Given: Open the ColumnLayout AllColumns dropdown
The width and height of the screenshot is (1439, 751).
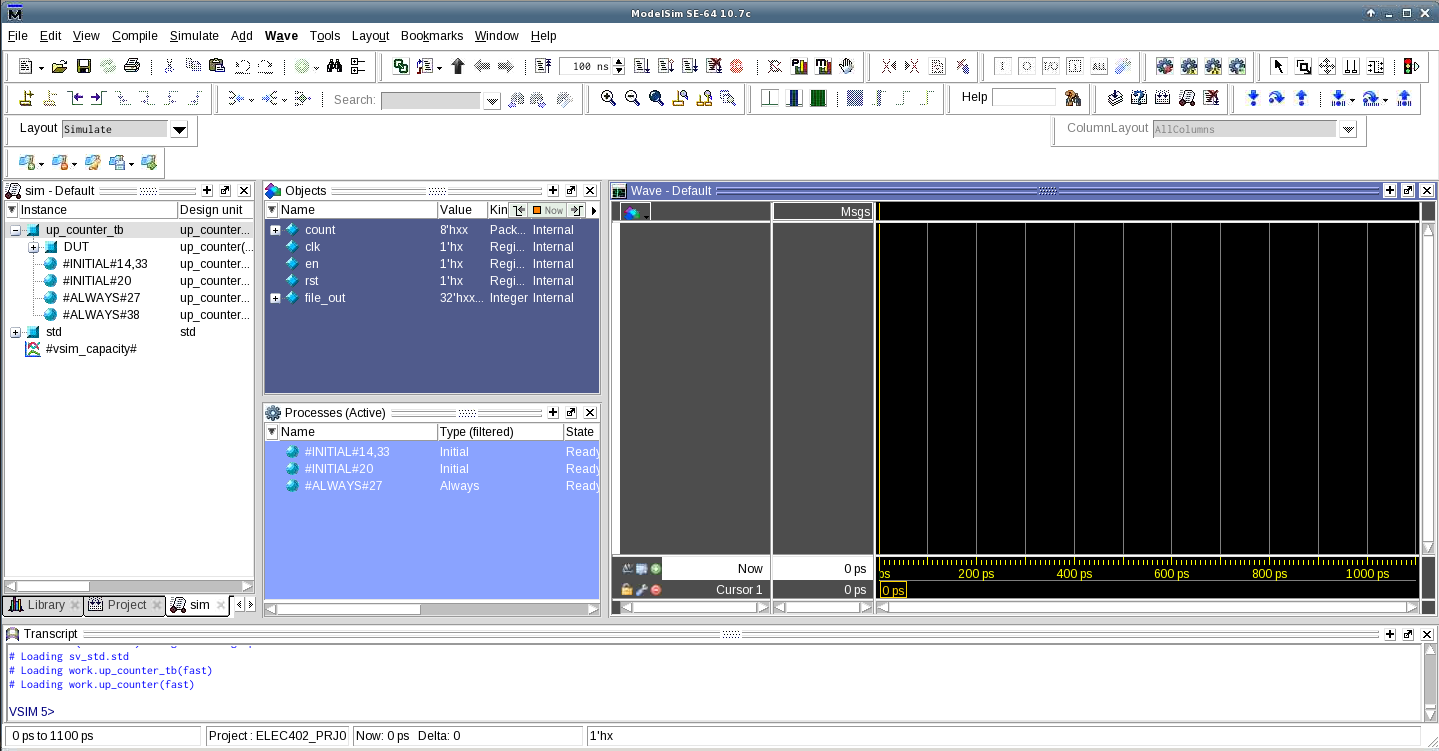Looking at the screenshot, I should point(1348,129).
